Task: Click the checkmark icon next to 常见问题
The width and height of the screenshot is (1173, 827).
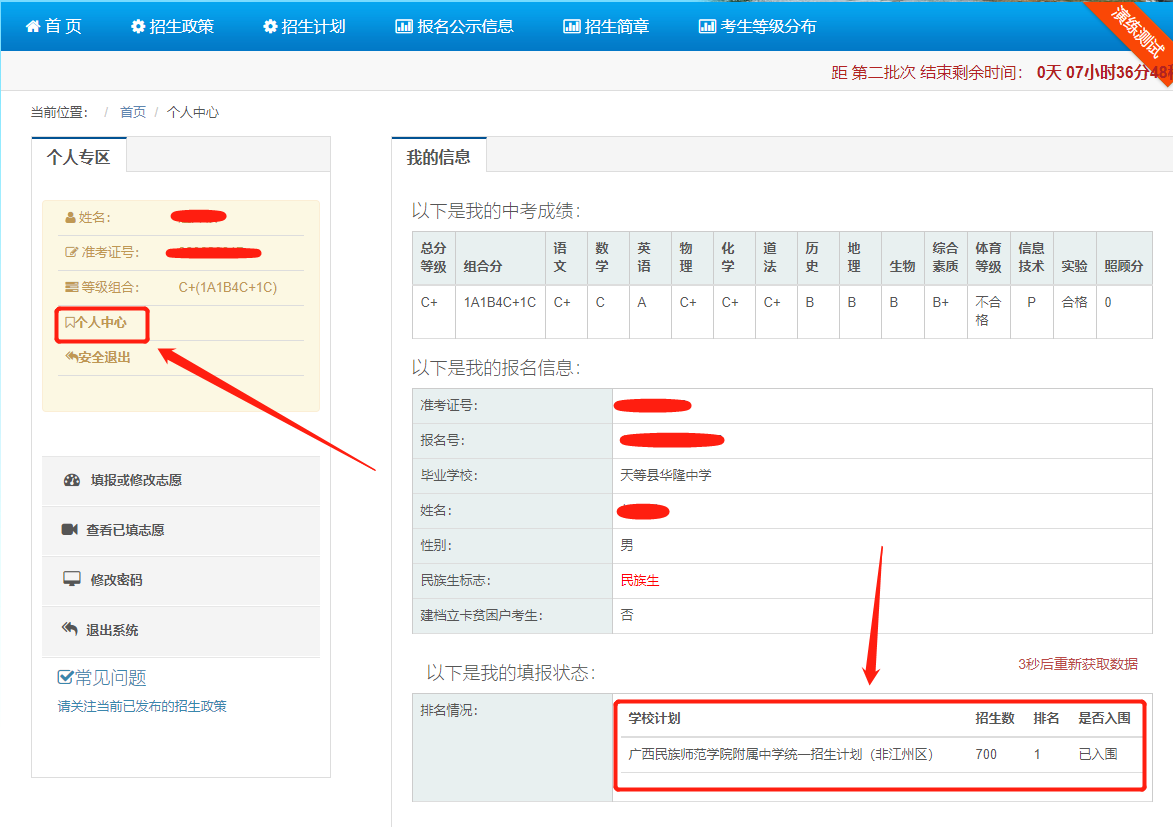Action: pyautogui.click(x=66, y=678)
